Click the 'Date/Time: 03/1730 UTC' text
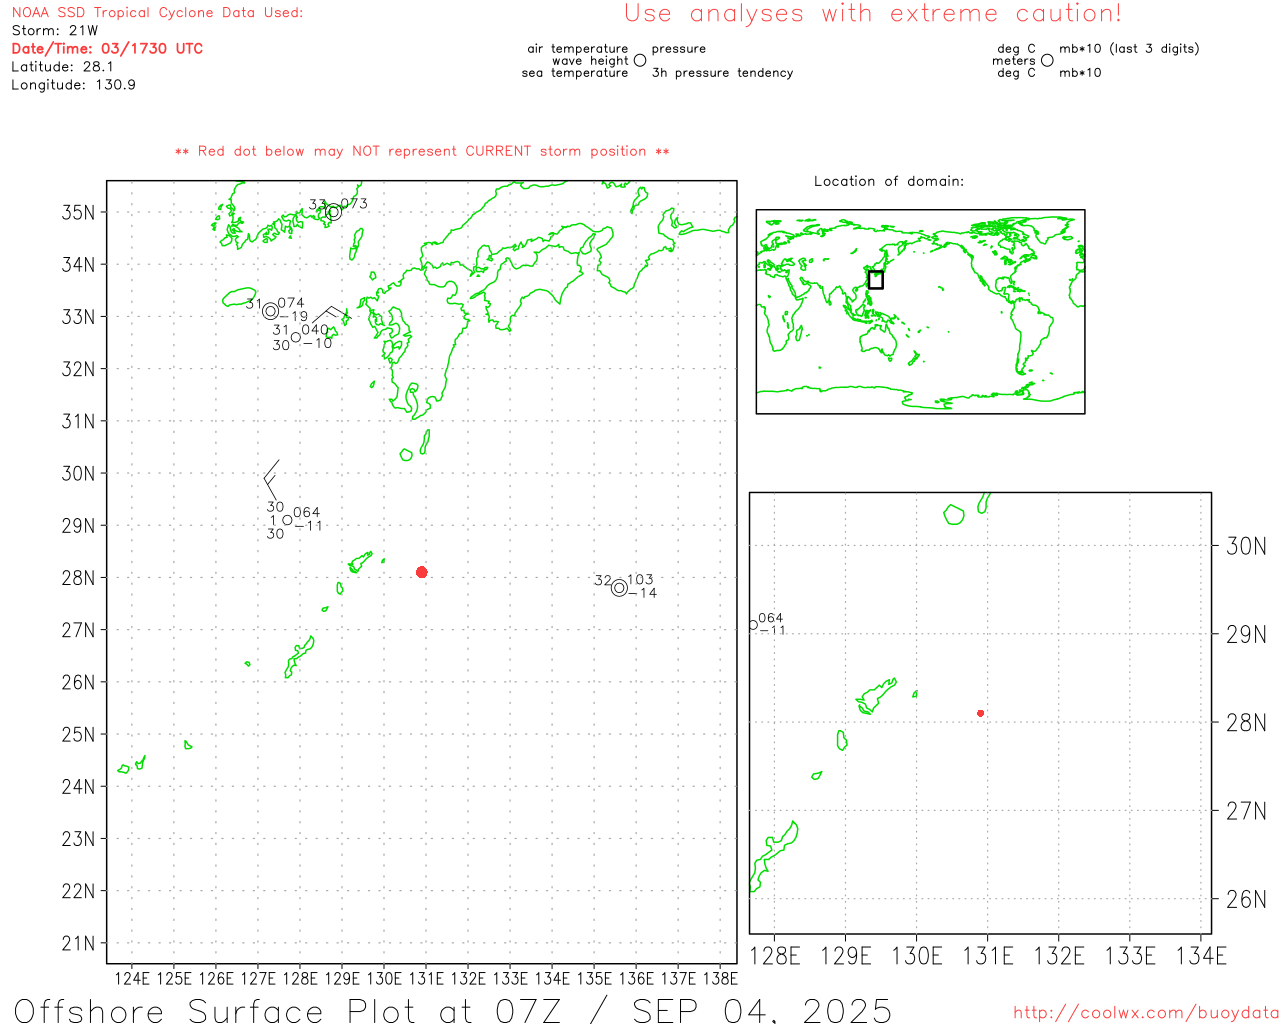 (107, 48)
